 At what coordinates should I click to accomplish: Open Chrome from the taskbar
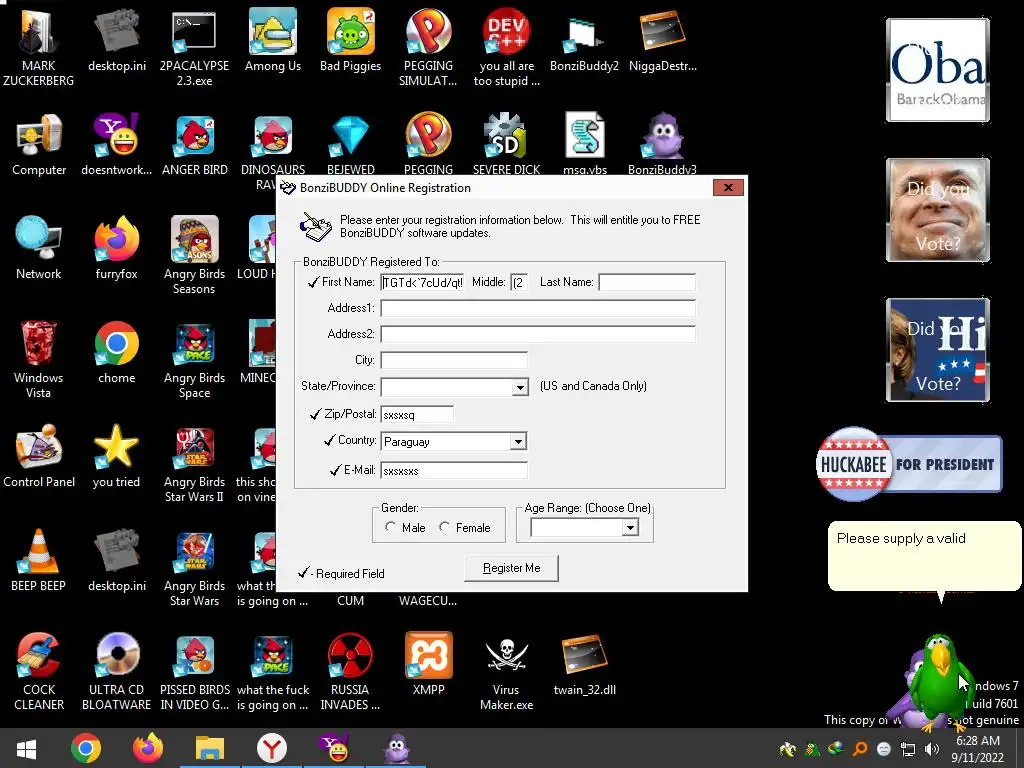point(86,748)
